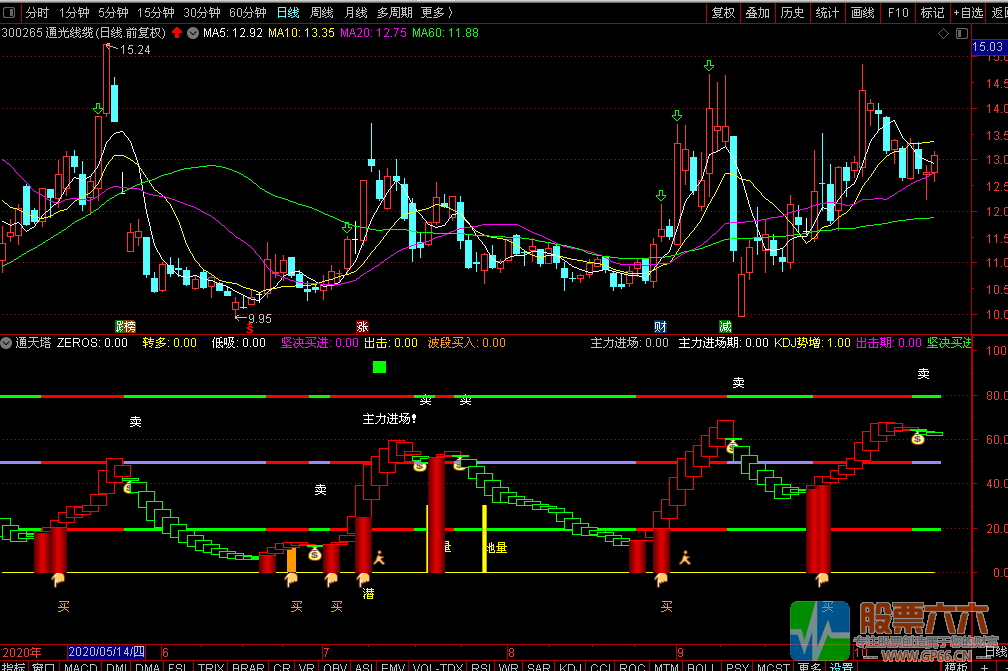The width and height of the screenshot is (1008, 671).
Task: Switch sub-chart to MACD indicator
Action: [x=81, y=666]
